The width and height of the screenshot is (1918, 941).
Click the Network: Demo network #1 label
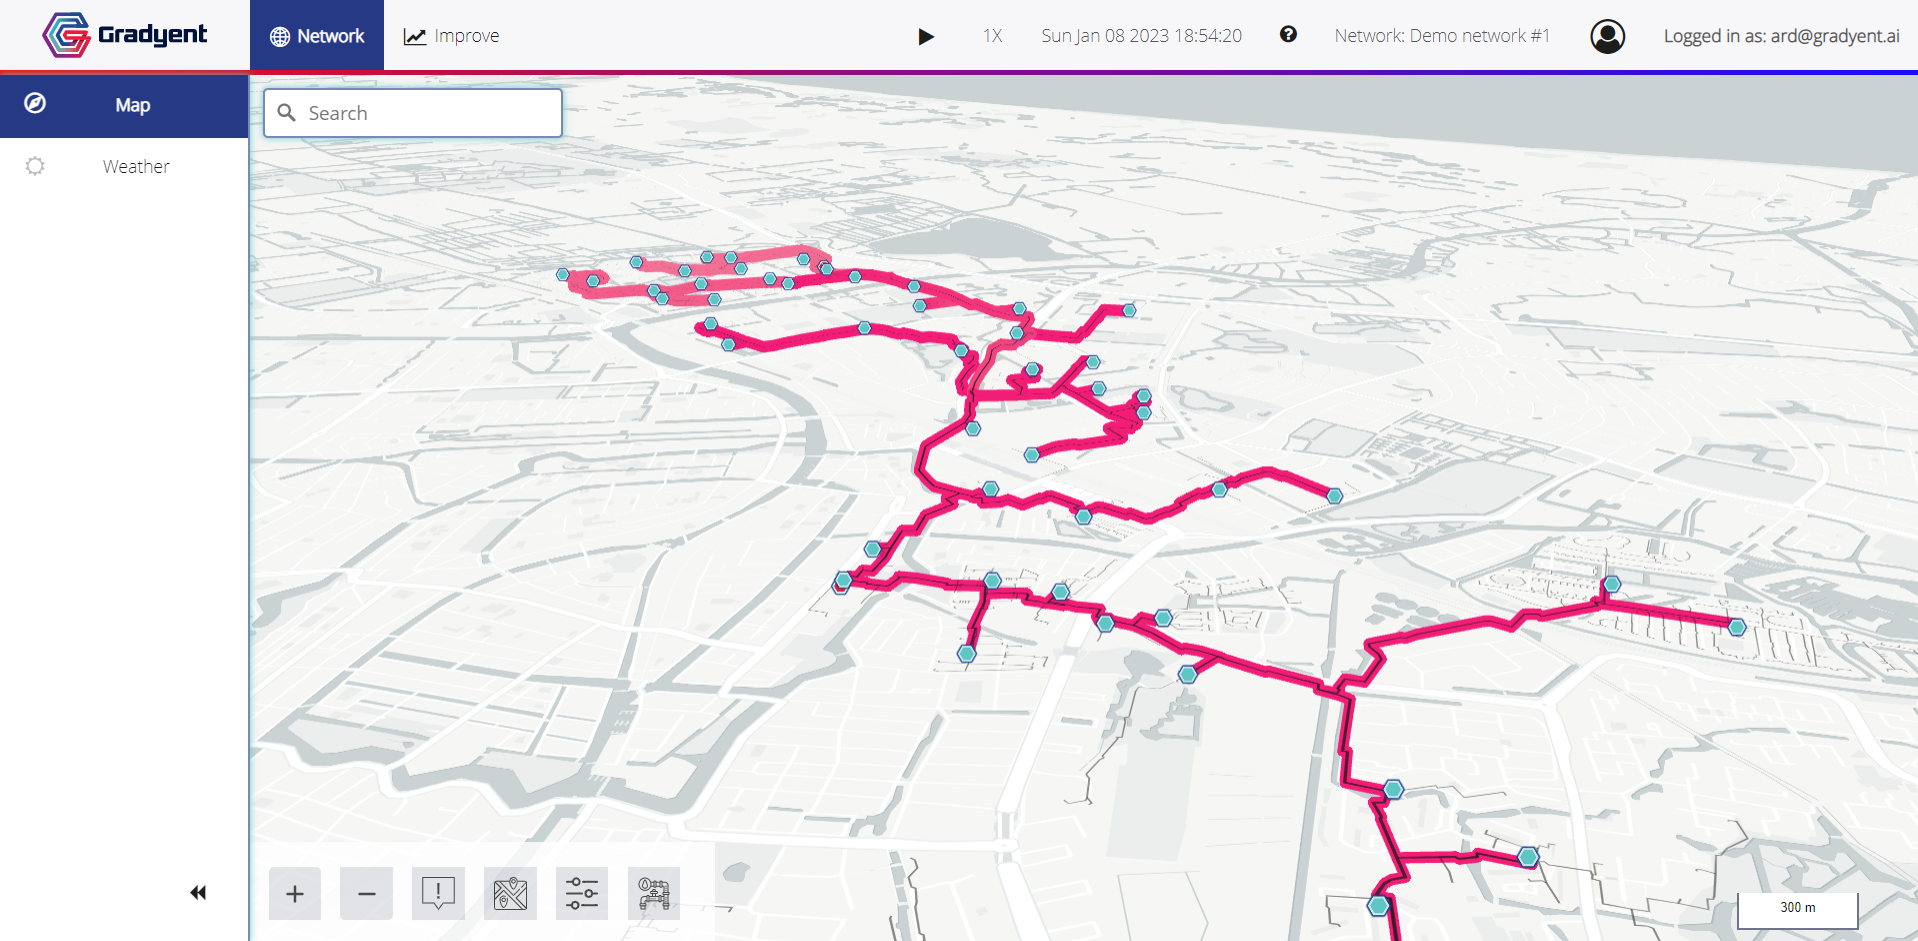1442,36
